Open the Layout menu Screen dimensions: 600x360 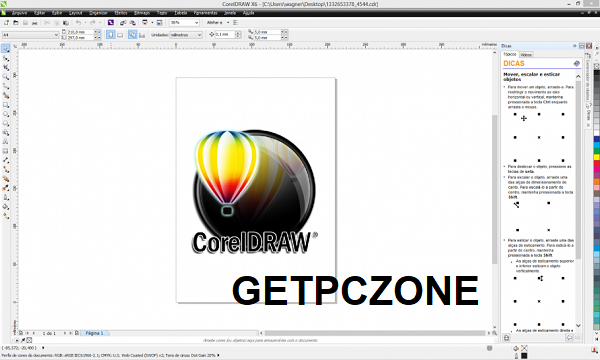pos(75,13)
